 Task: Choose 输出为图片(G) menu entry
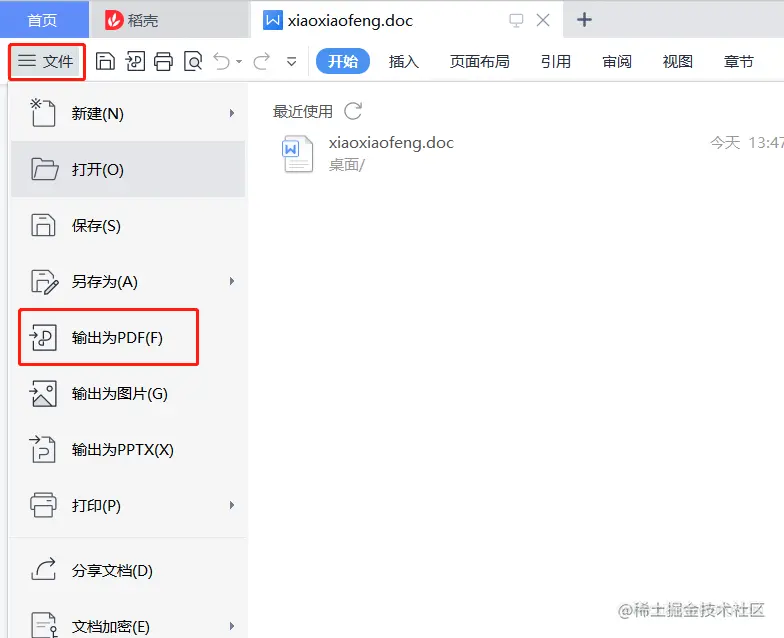128,394
